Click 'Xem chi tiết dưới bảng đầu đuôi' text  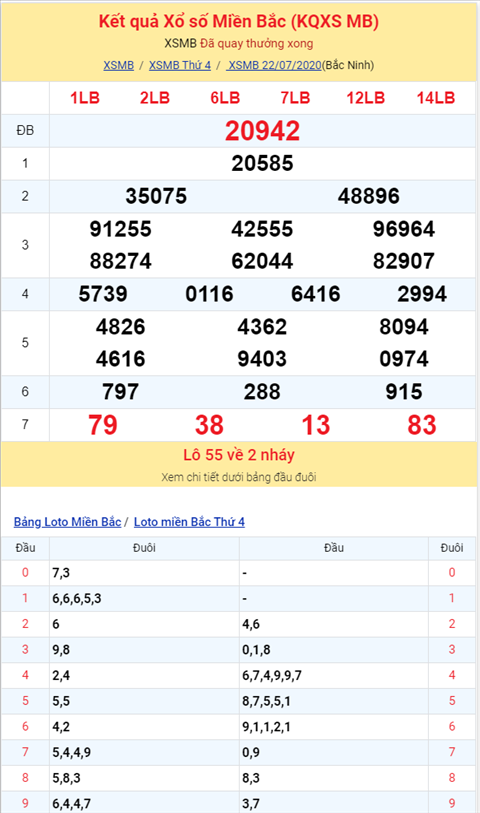pyautogui.click(x=239, y=477)
